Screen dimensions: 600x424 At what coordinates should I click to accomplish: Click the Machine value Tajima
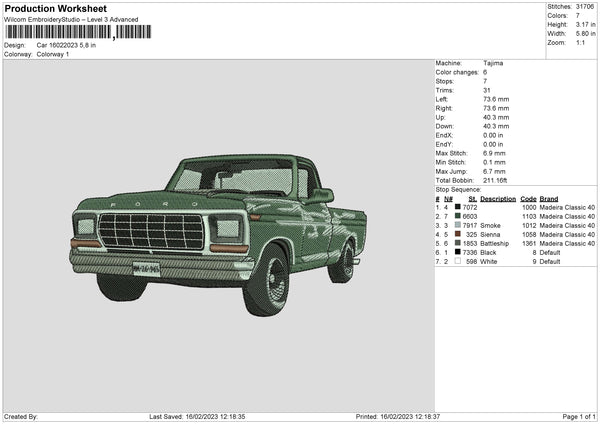[493, 63]
